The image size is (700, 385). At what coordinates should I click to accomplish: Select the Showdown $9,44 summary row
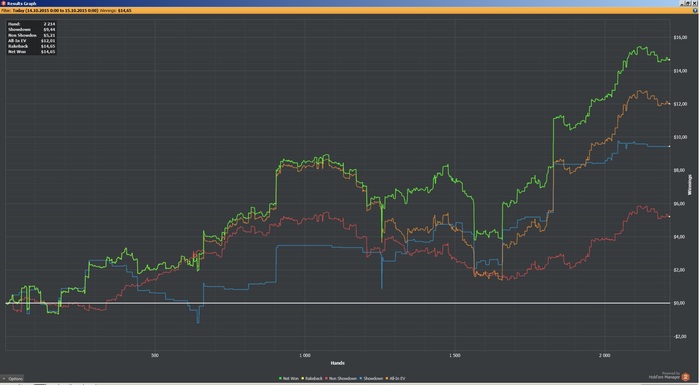pos(31,29)
